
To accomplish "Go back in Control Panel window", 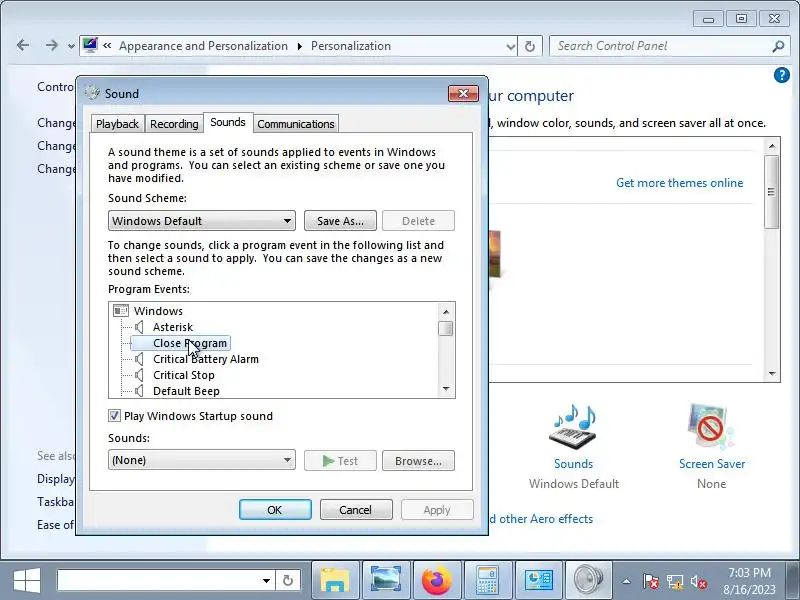I will pyautogui.click(x=23, y=45).
